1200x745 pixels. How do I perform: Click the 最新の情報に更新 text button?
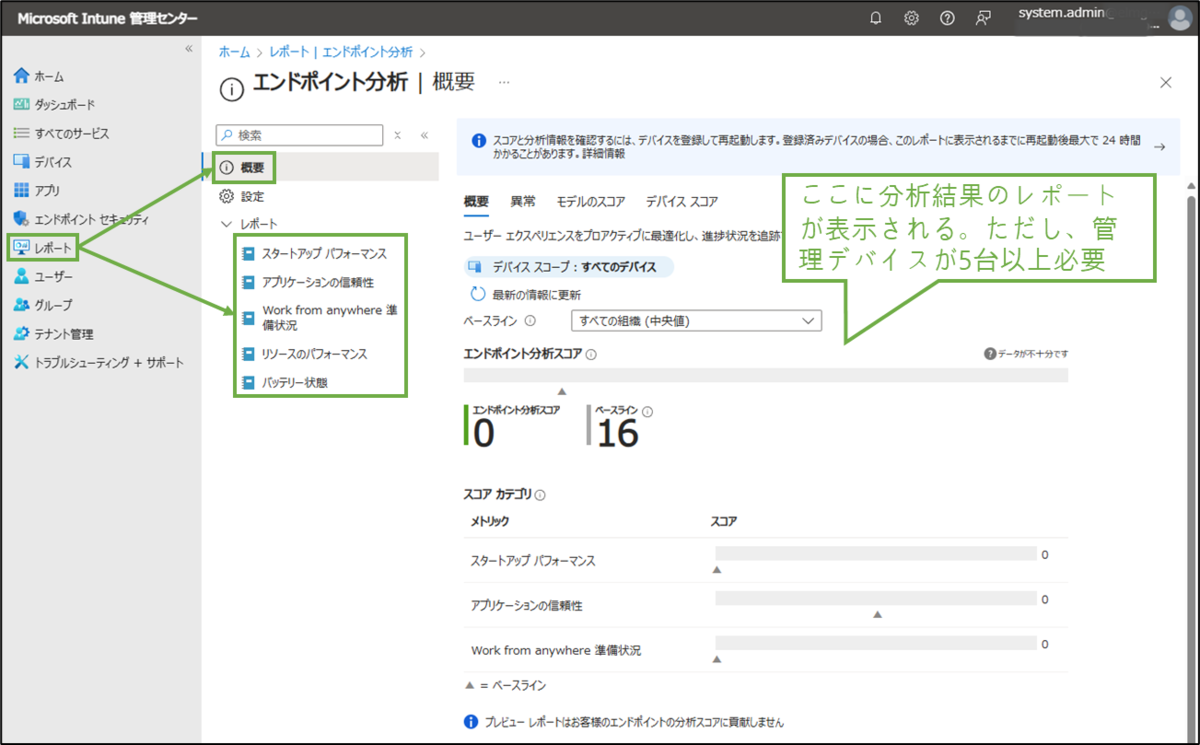click(537, 295)
